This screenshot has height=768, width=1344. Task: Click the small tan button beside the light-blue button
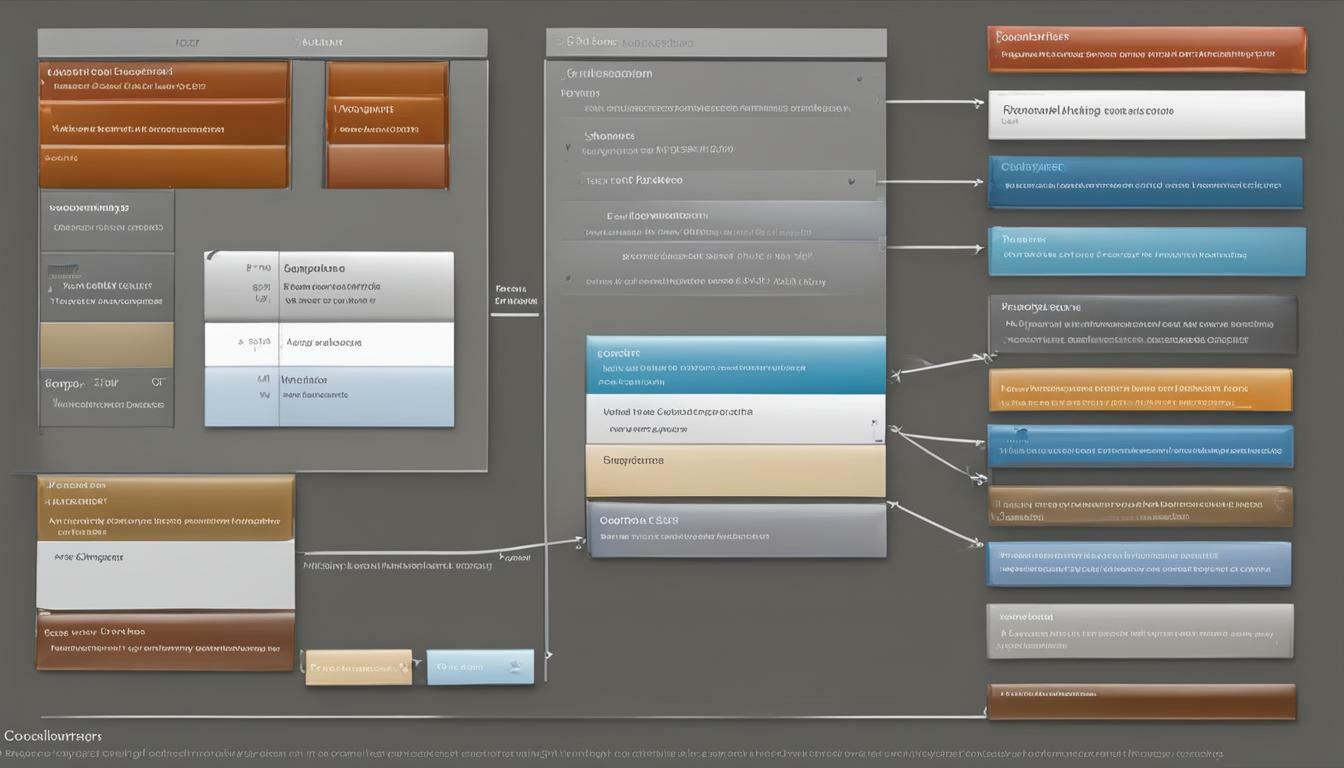(x=358, y=667)
